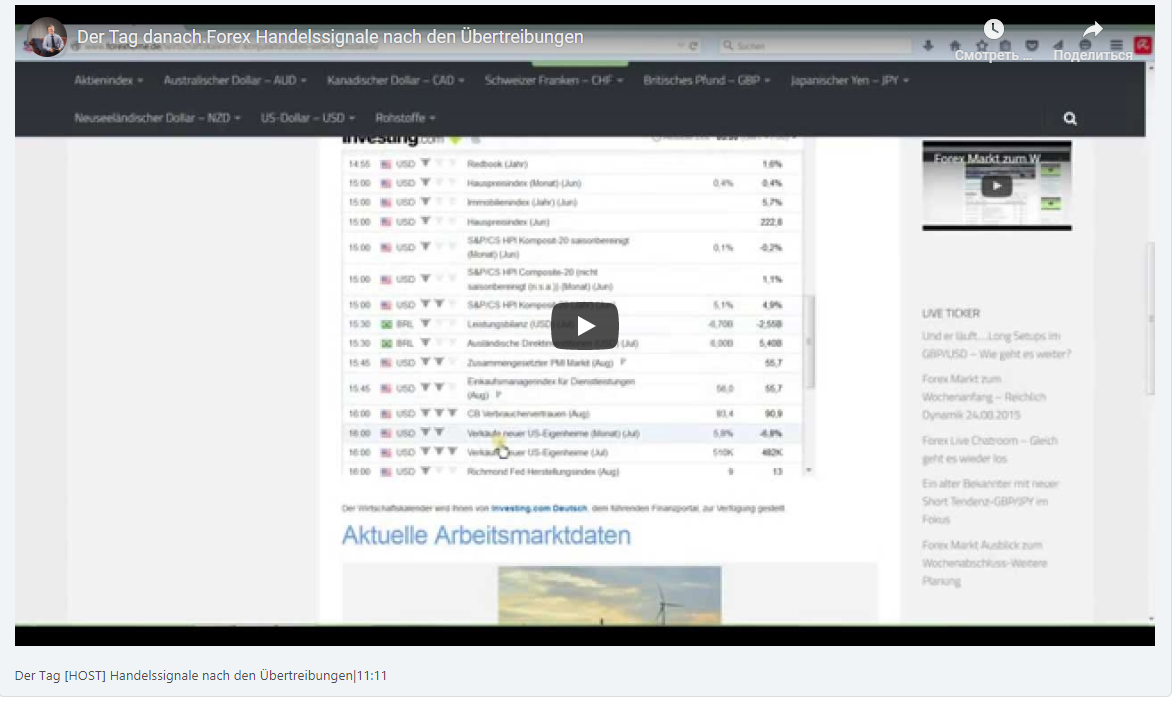Viewport: 1175px width, 705px height.
Task: Open the US-Dollar – USD menu
Action: click(306, 118)
